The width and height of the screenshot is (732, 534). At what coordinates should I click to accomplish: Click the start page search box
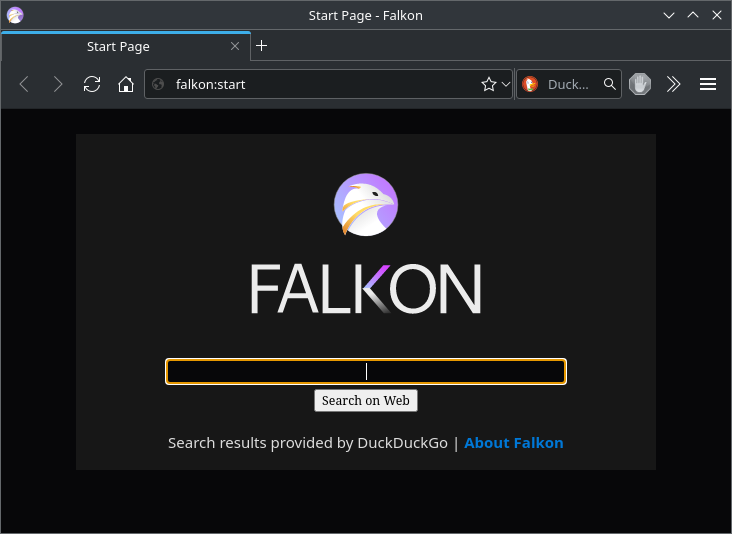click(x=366, y=372)
